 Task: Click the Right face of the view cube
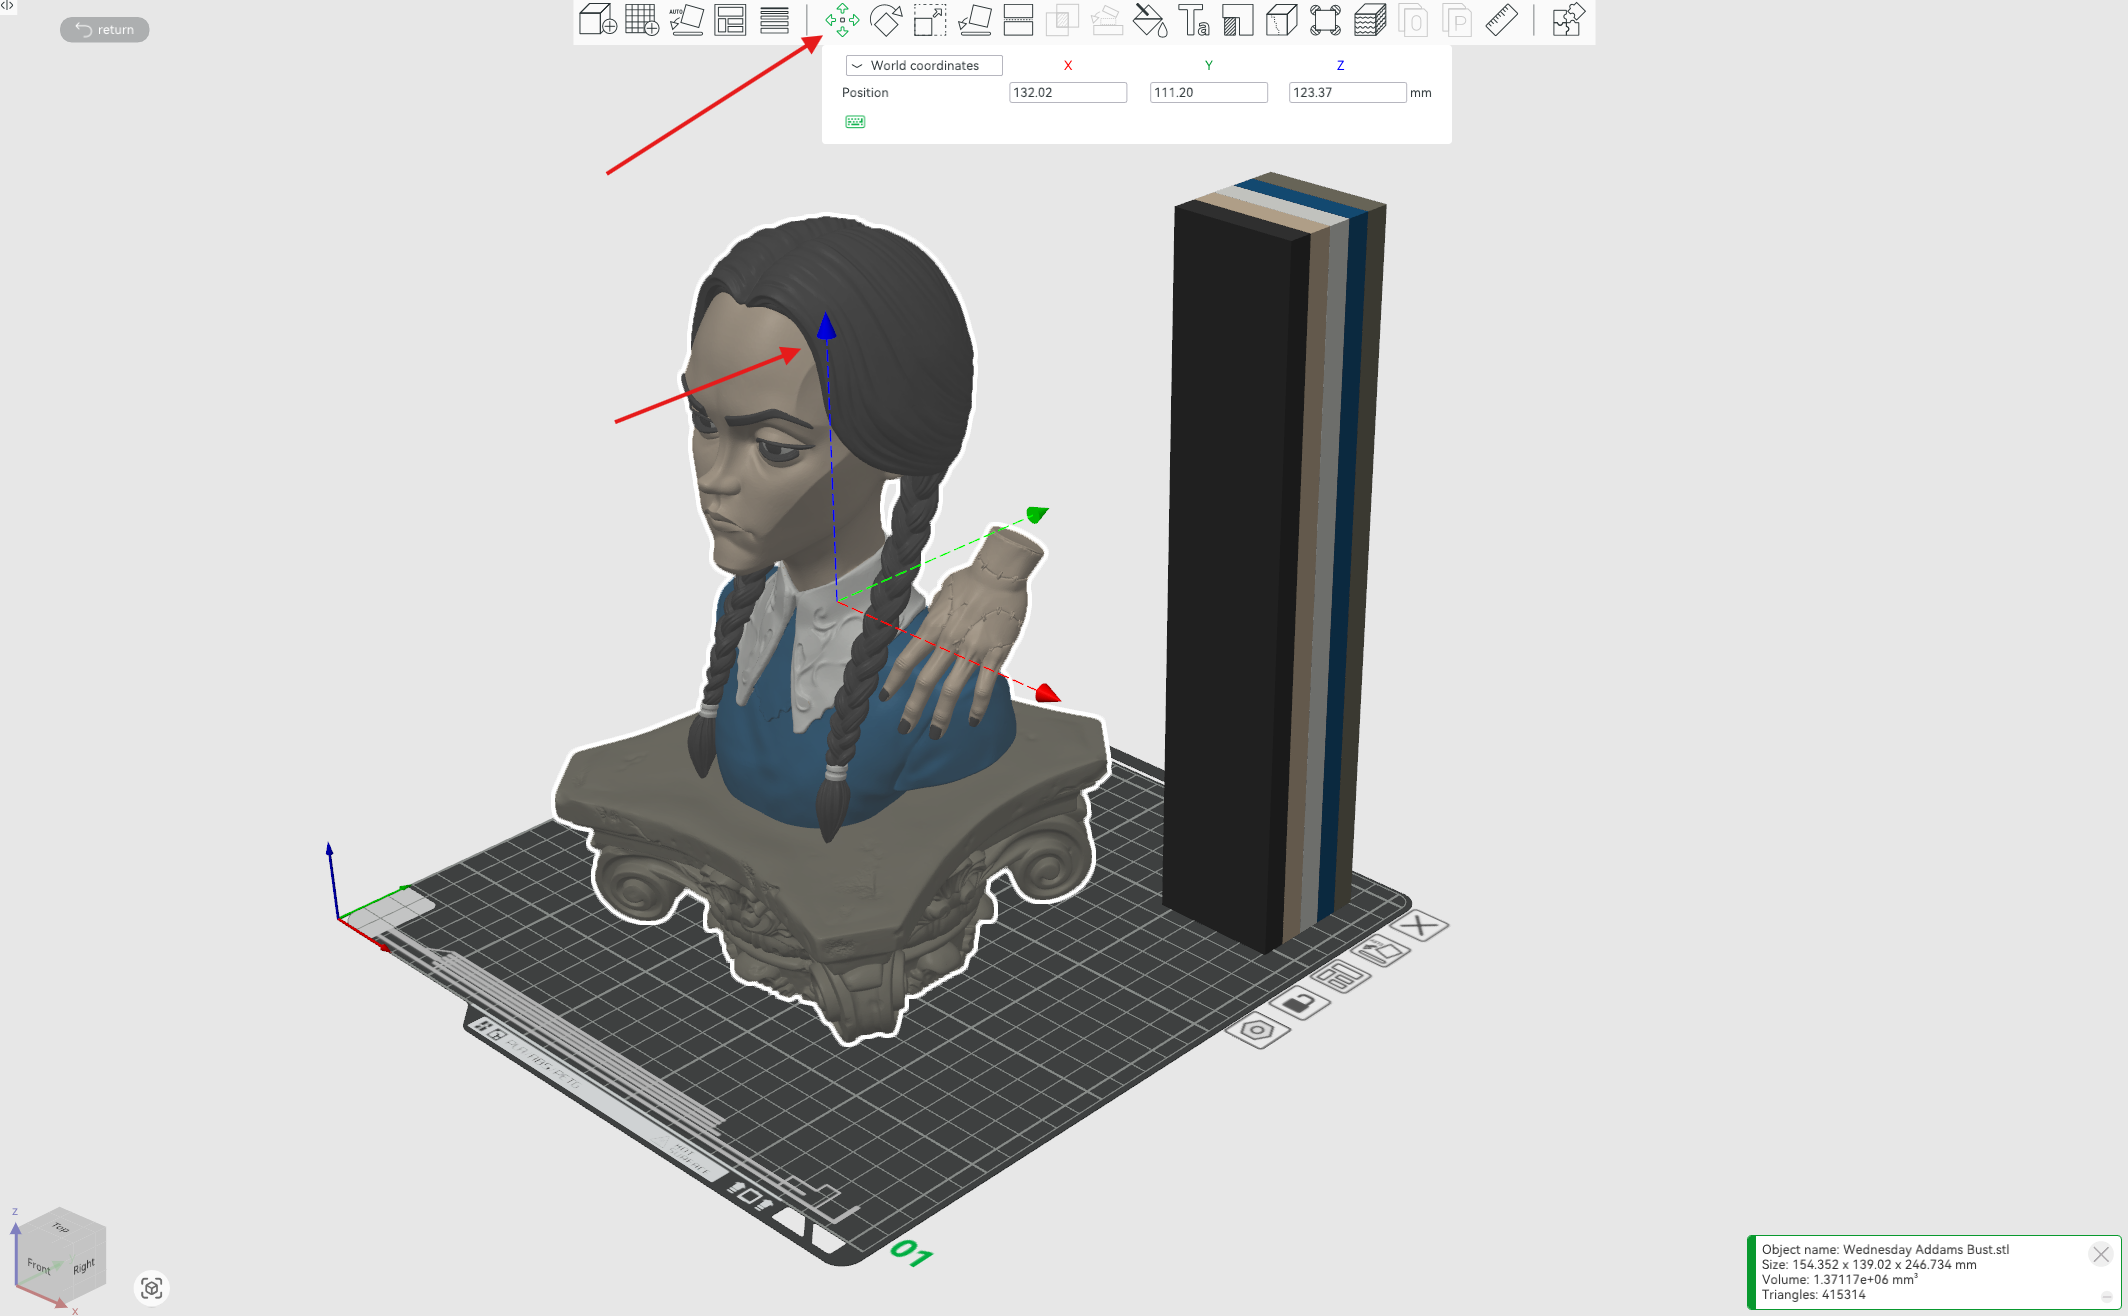pos(84,1265)
